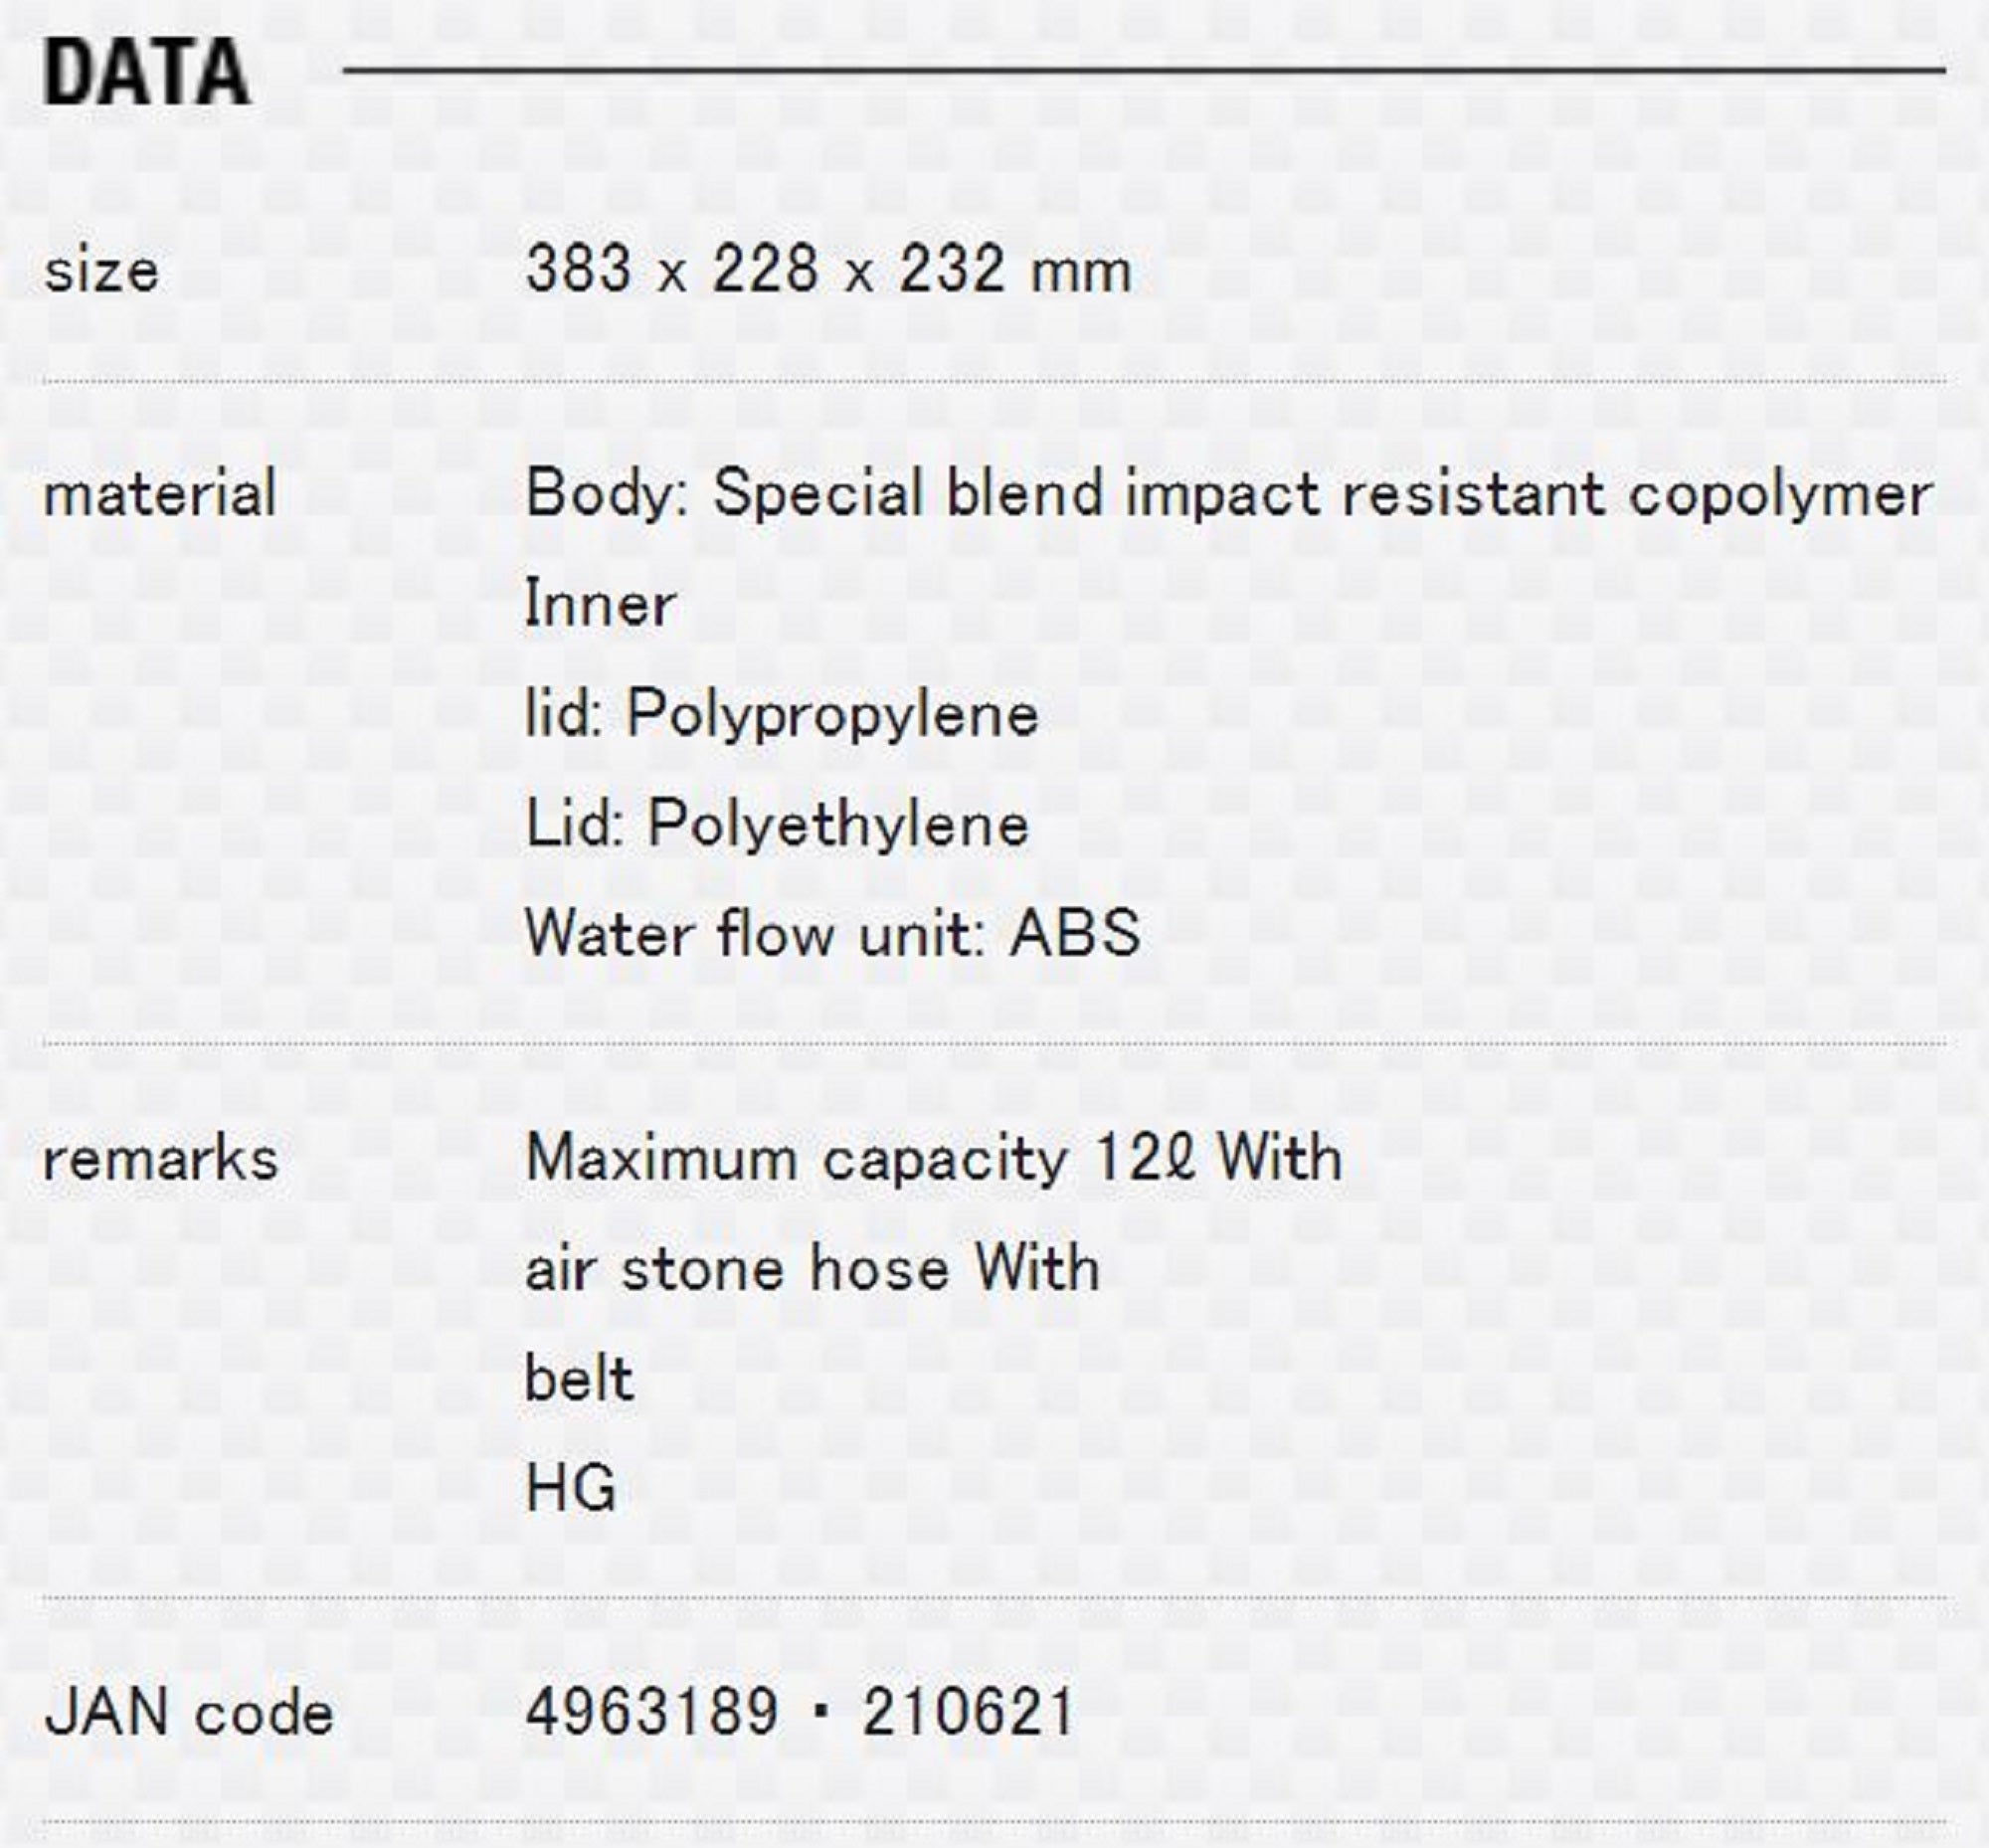Click the 210621 portion of JAN code
Image resolution: width=1989 pixels, height=1848 pixels.
pos(968,1711)
